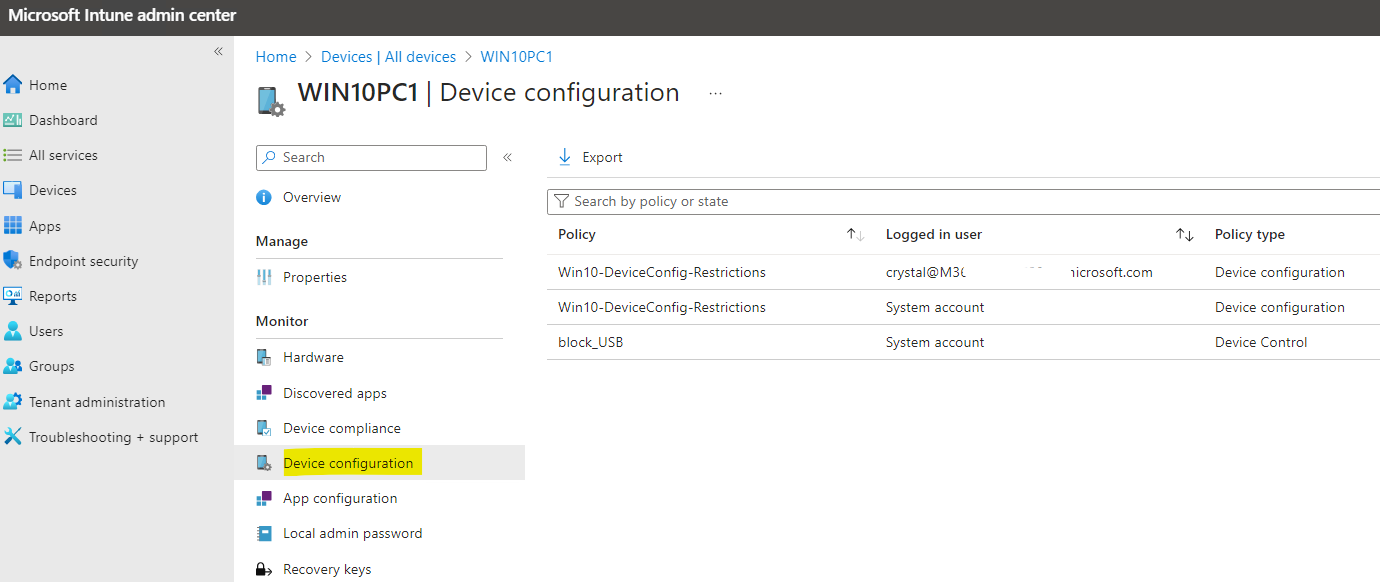The image size is (1380, 582).
Task: Follow the WIN10PC1 breadcrumb link
Action: click(516, 57)
